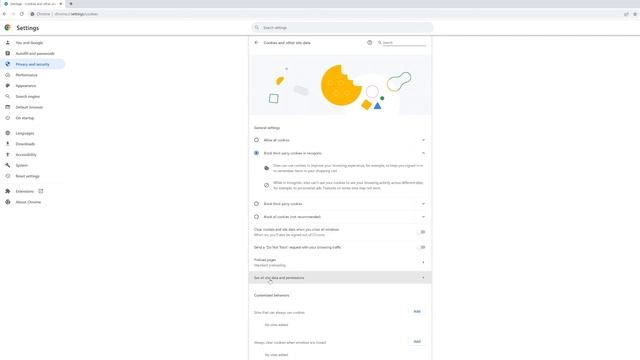Go back using the arrow beside Cookies and other site data

click(x=256, y=42)
